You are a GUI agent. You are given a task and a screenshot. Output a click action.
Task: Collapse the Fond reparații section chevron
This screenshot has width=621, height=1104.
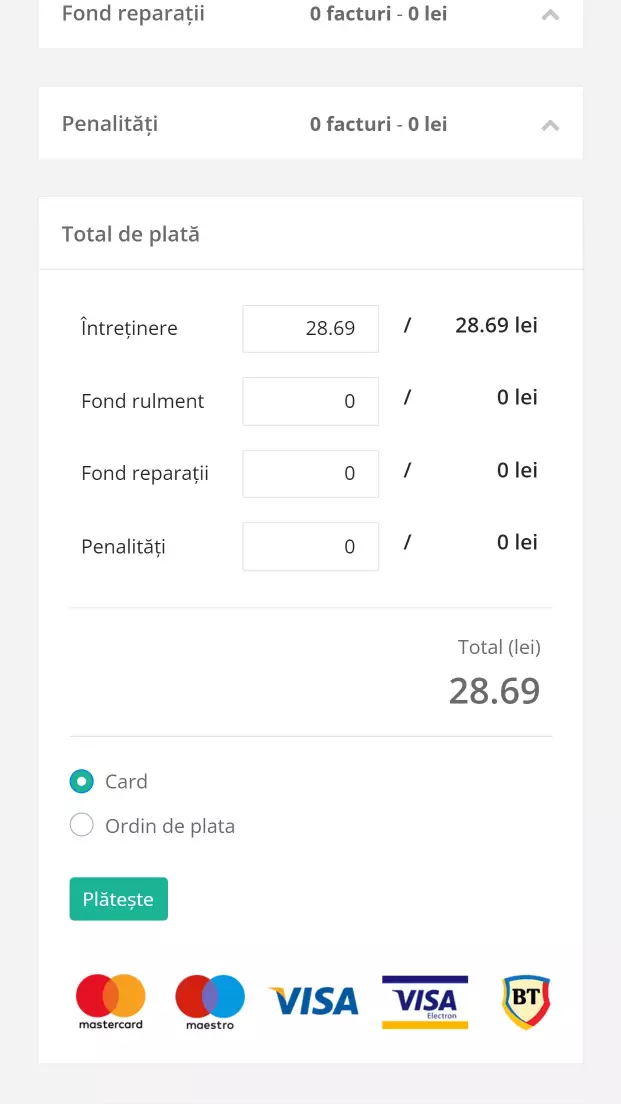pyautogui.click(x=550, y=15)
